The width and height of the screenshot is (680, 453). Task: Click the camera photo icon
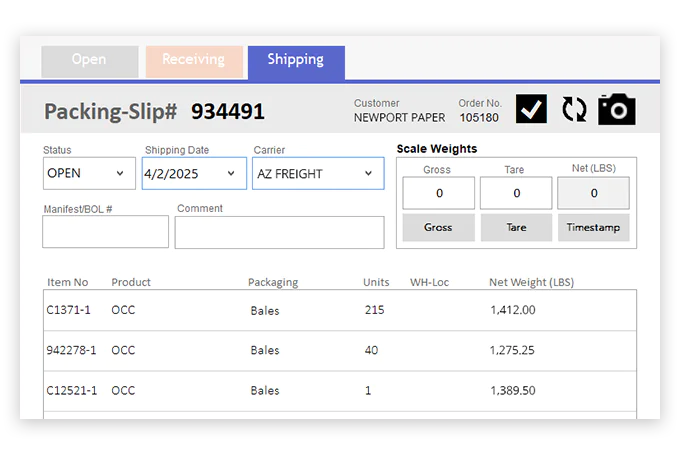point(617,108)
